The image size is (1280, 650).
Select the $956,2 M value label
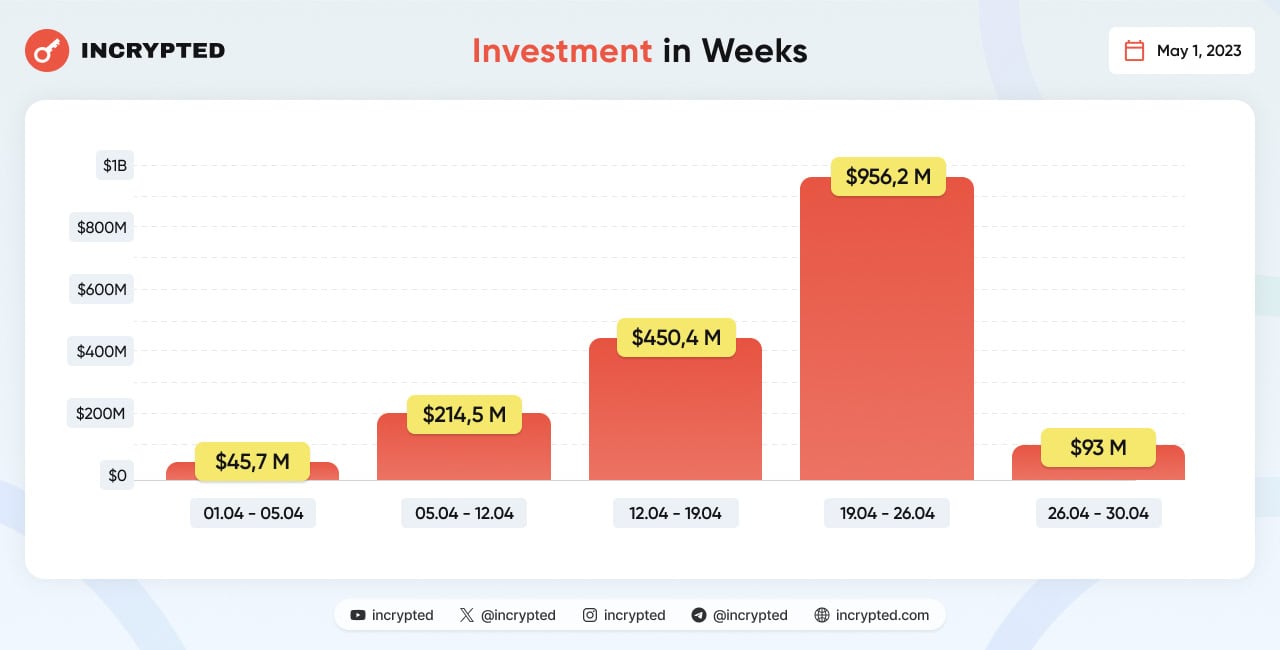[888, 177]
